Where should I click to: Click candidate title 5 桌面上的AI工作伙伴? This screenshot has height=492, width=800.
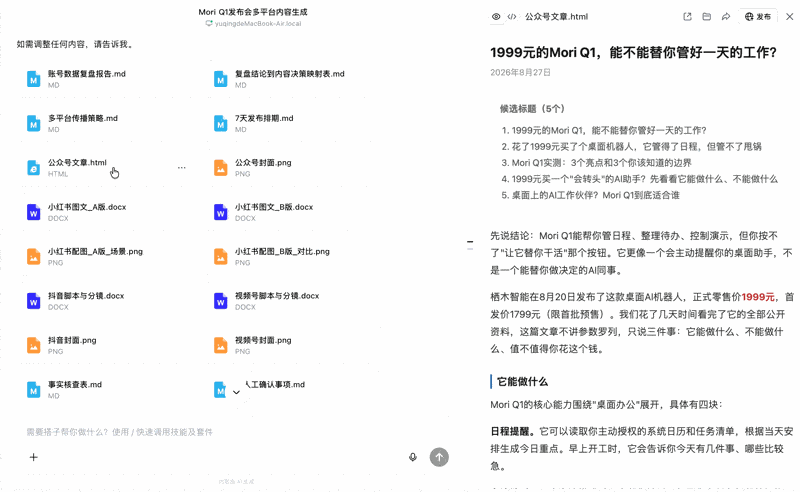pos(595,195)
